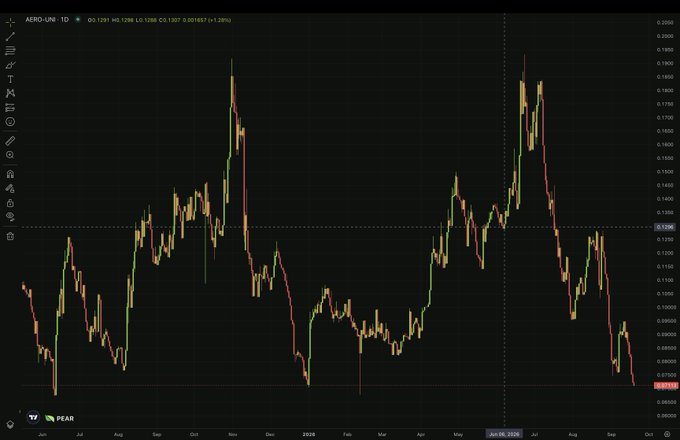Click the red 0.0711 current price label

pyautogui.click(x=666, y=385)
